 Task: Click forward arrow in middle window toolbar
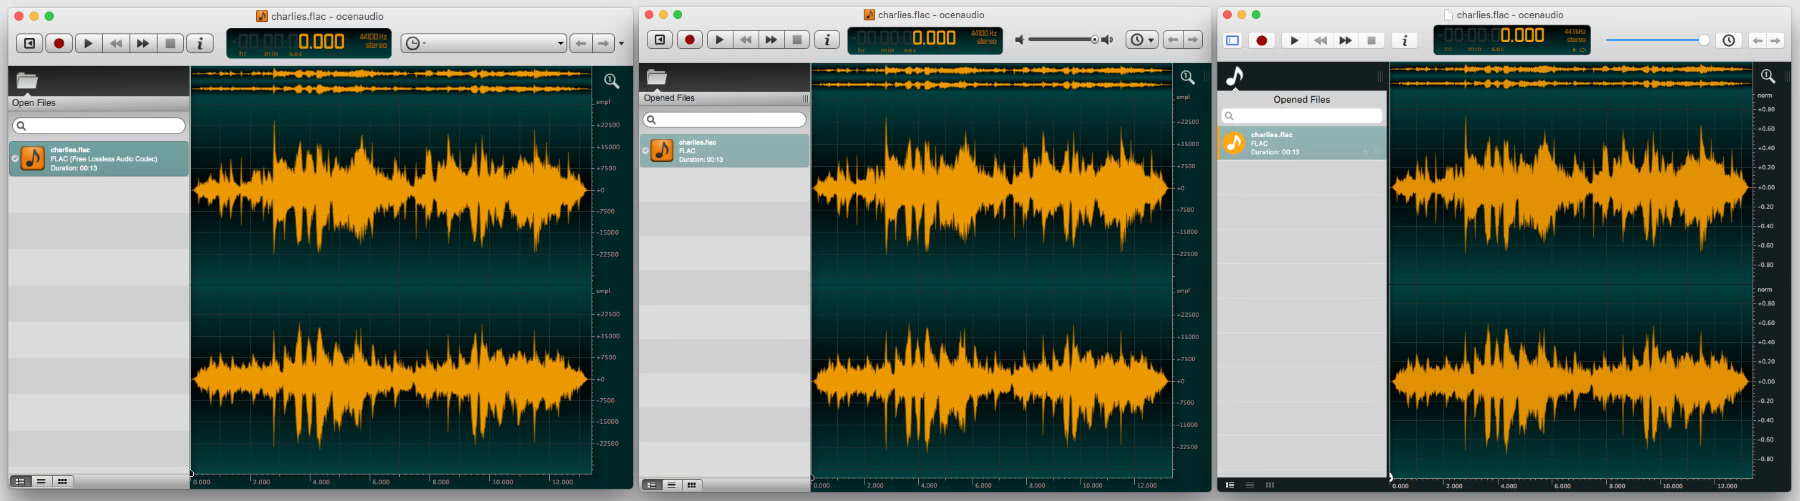(1195, 40)
